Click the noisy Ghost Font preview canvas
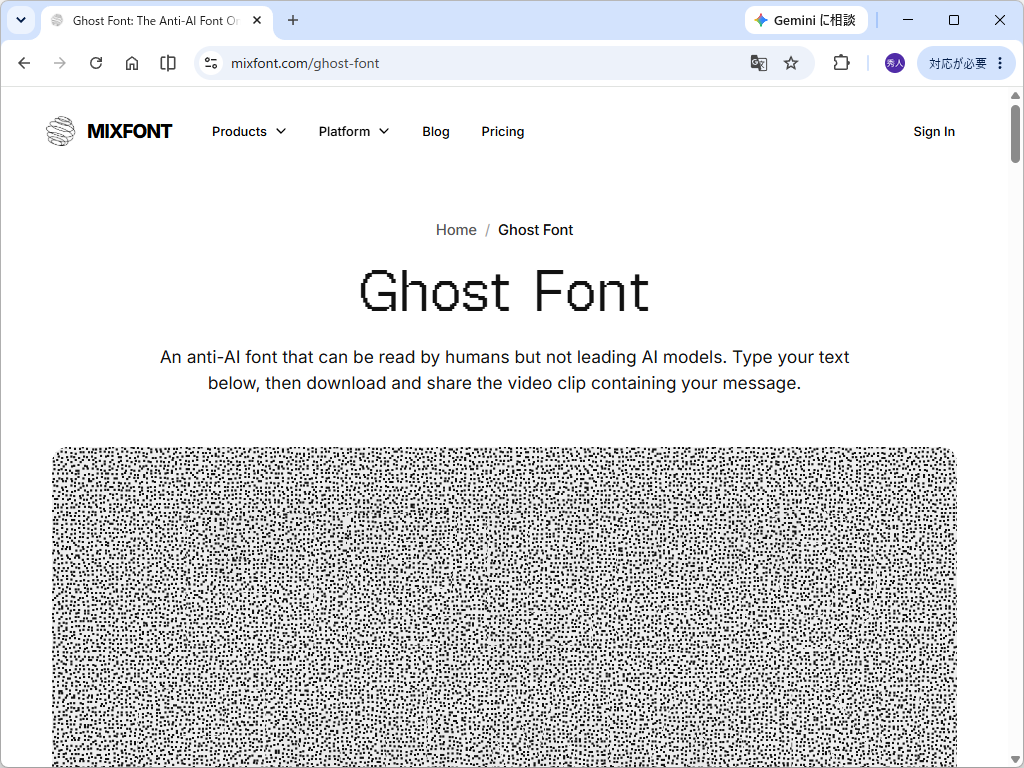 tap(504, 607)
